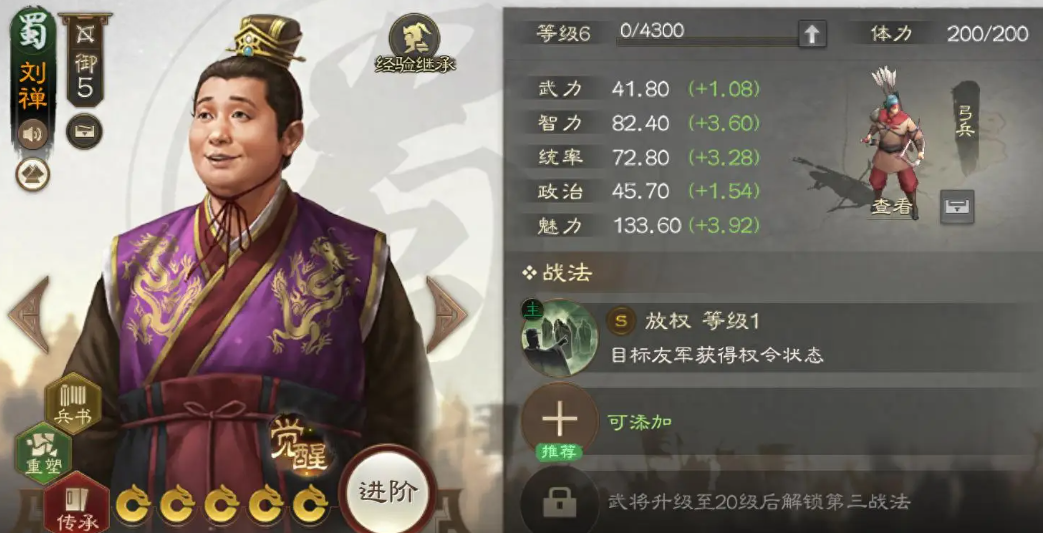
Task: Toggle the card icon under 御 5
Action: 84,131
